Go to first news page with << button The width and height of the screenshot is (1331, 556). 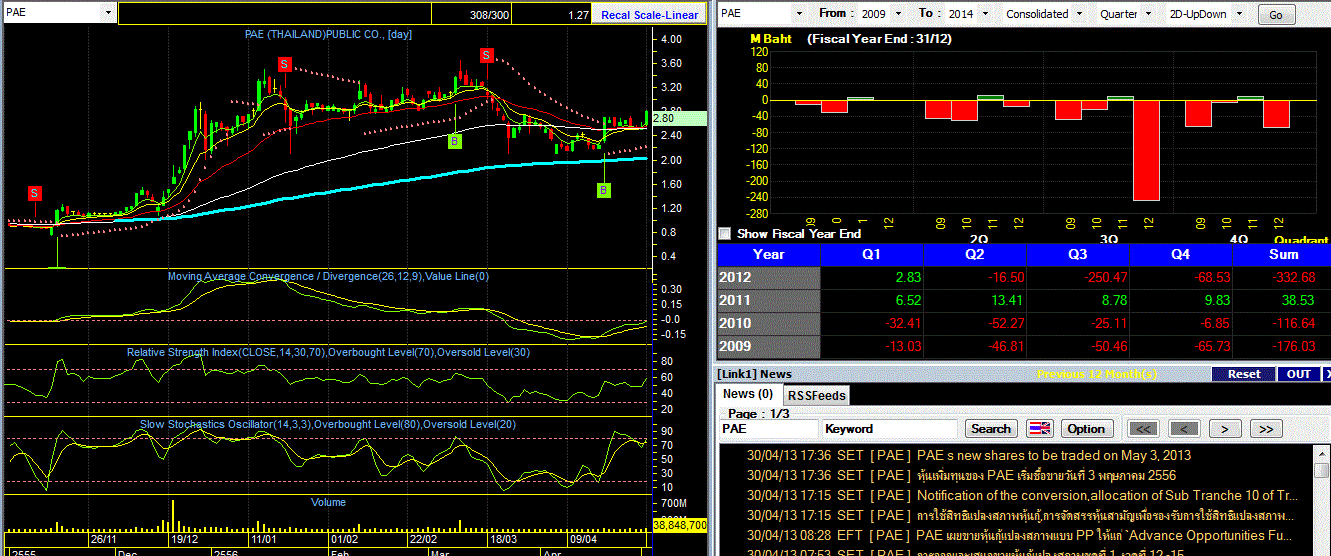(x=1144, y=428)
